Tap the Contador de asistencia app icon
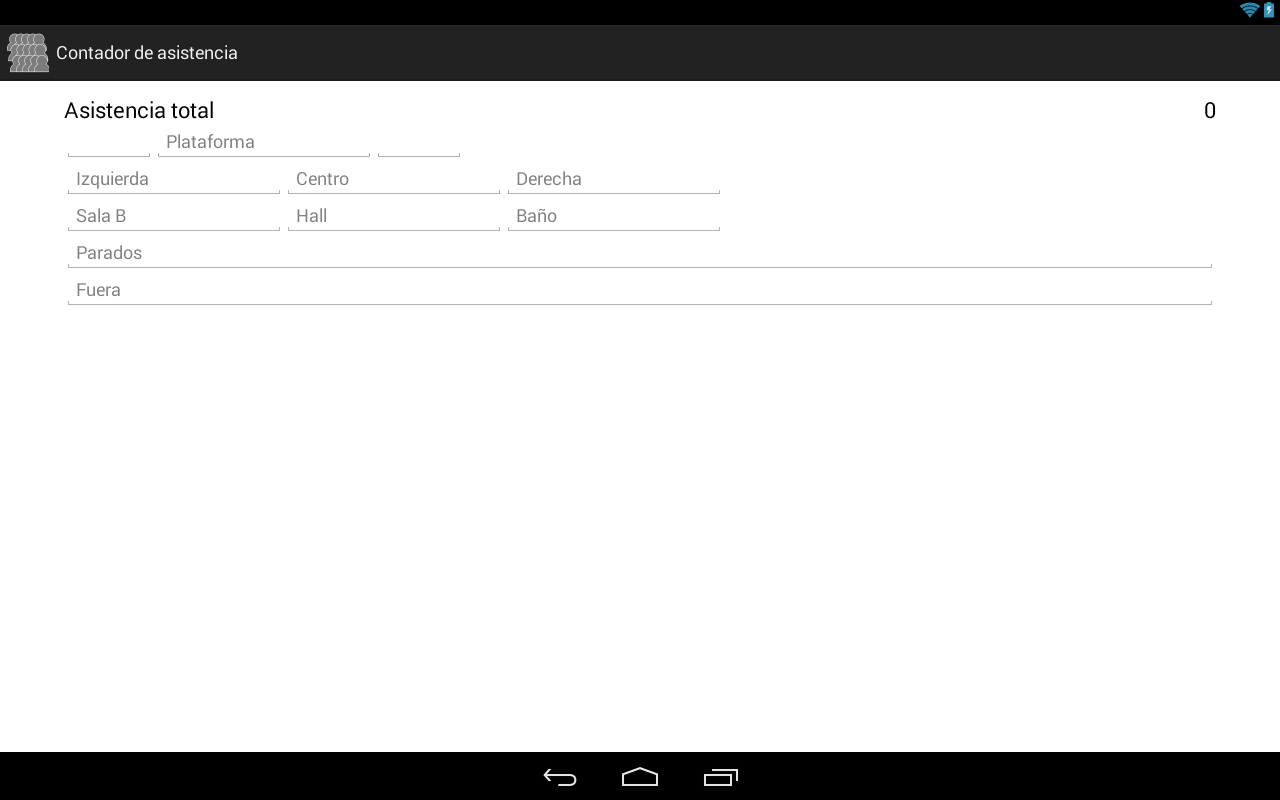 click(x=28, y=53)
